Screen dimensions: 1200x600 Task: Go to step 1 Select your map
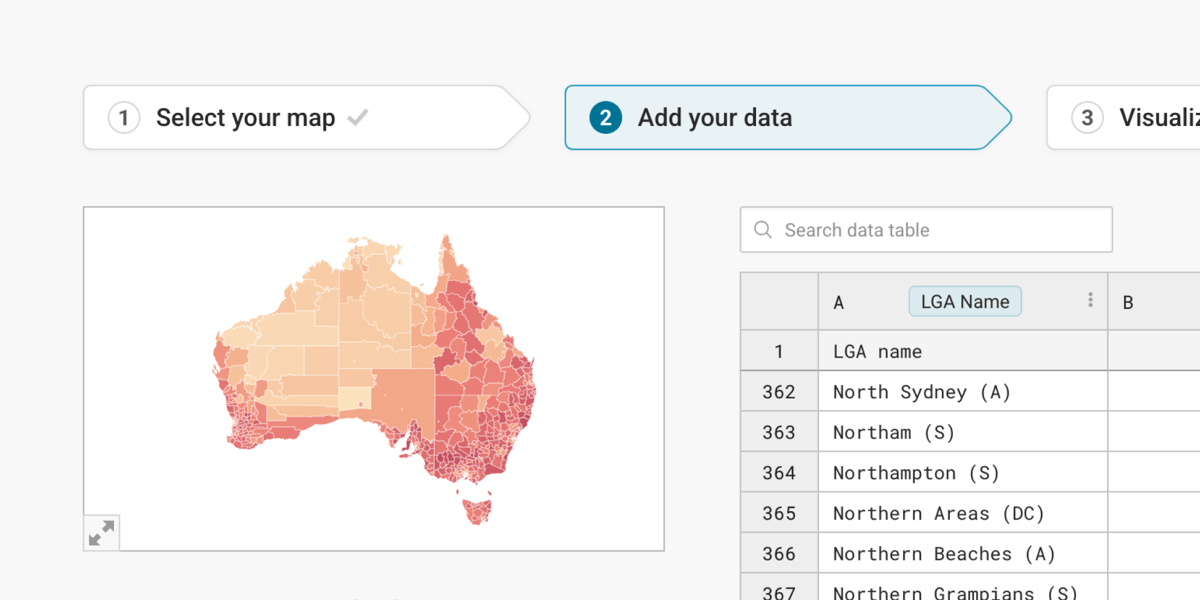(x=306, y=118)
